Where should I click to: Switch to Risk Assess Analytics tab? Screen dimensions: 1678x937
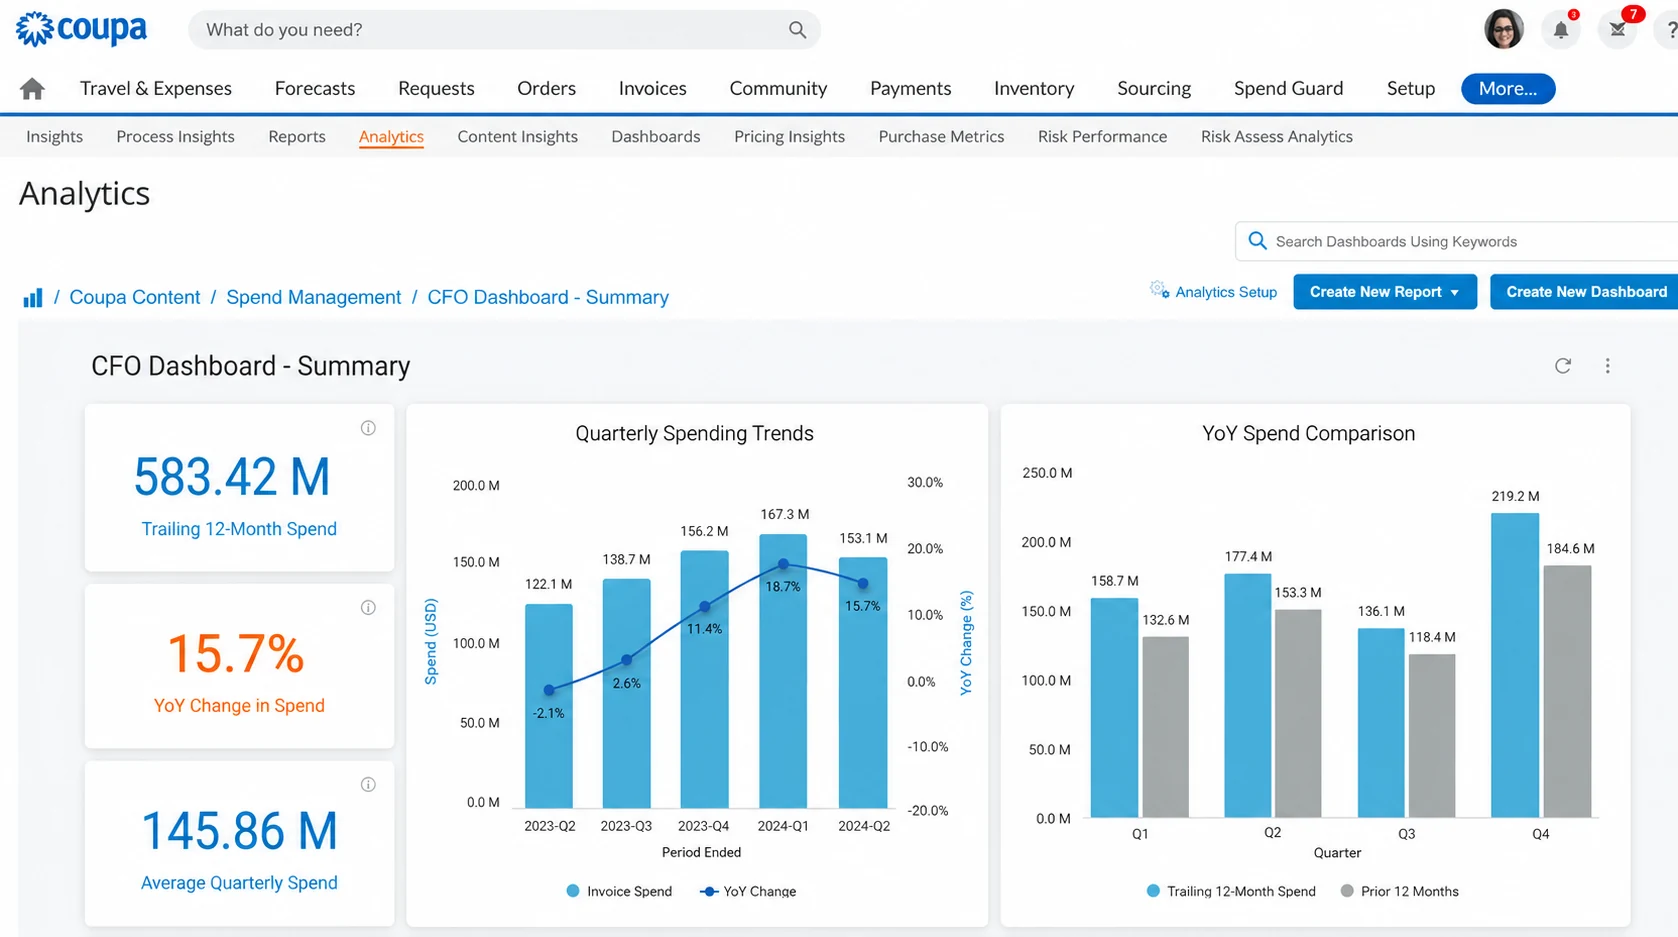(x=1276, y=137)
